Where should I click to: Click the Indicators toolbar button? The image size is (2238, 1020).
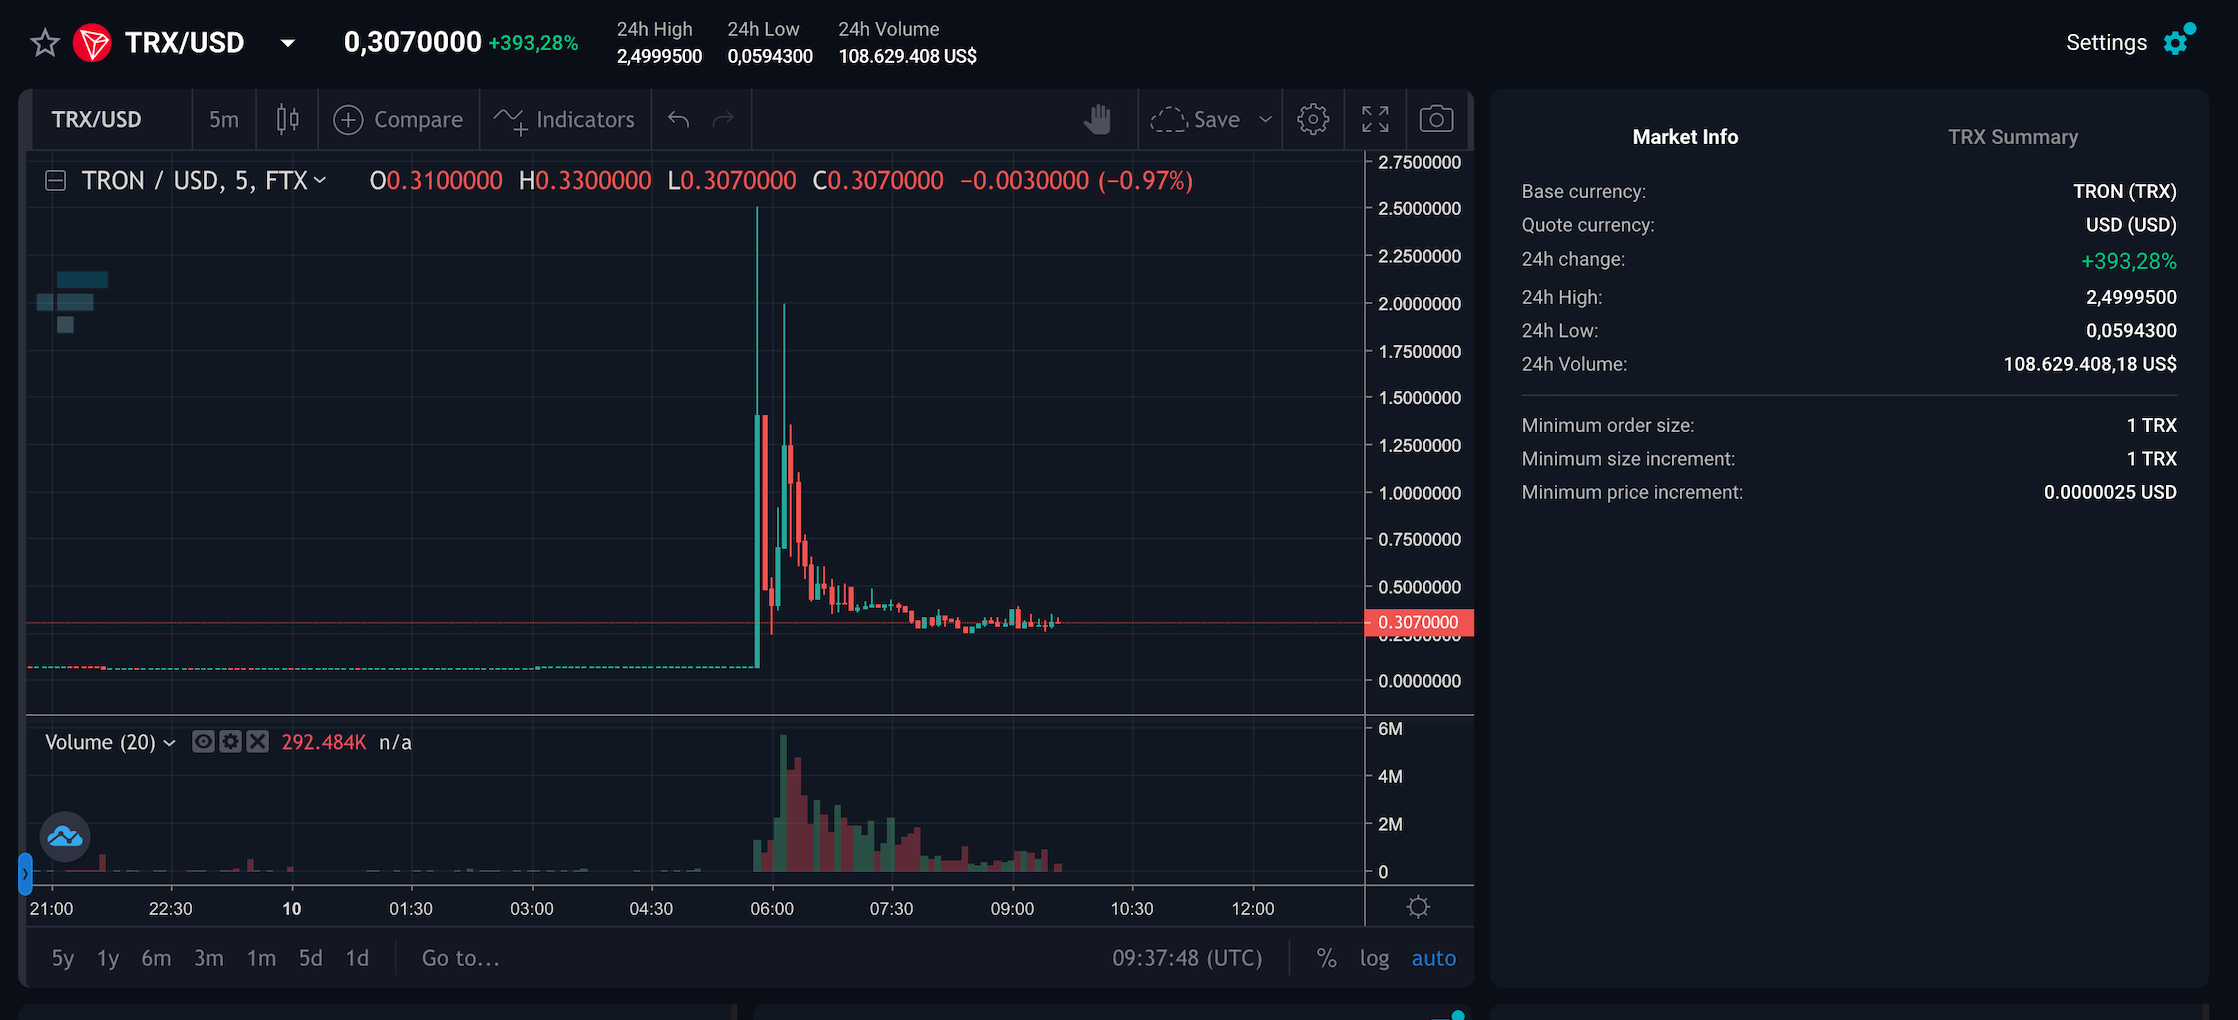[565, 120]
